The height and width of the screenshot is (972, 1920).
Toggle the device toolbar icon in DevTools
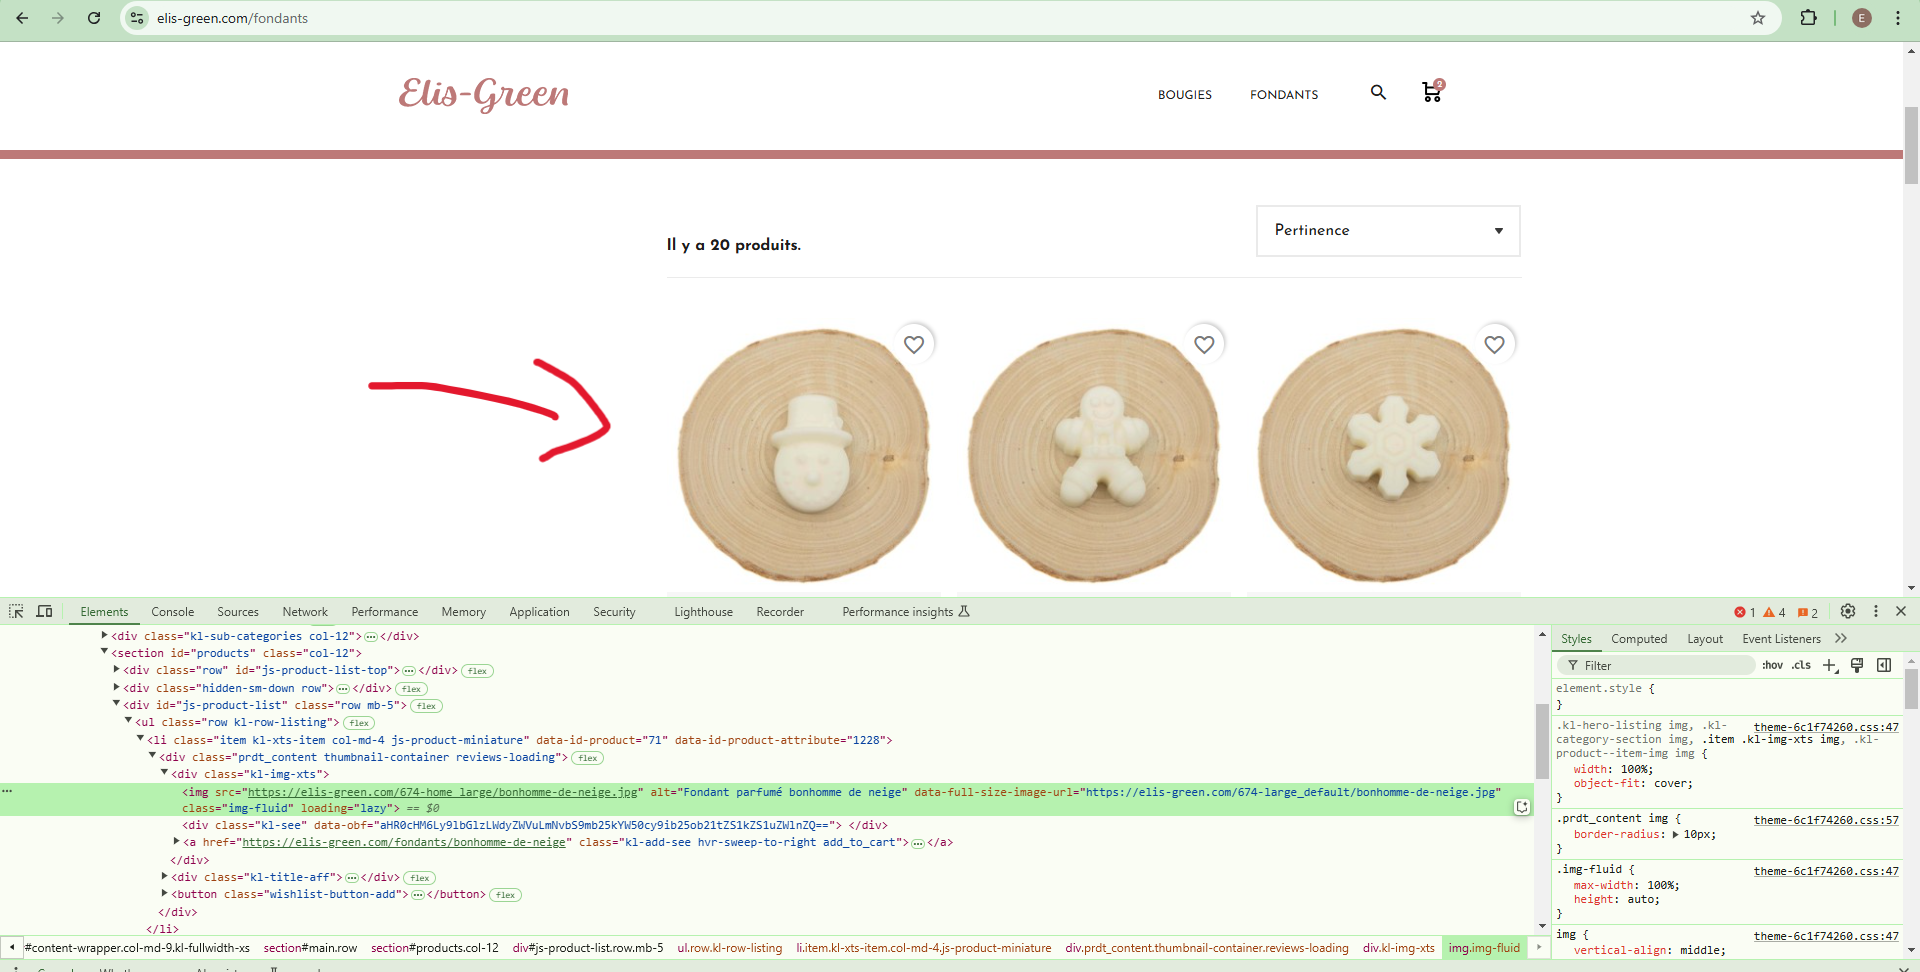(44, 611)
